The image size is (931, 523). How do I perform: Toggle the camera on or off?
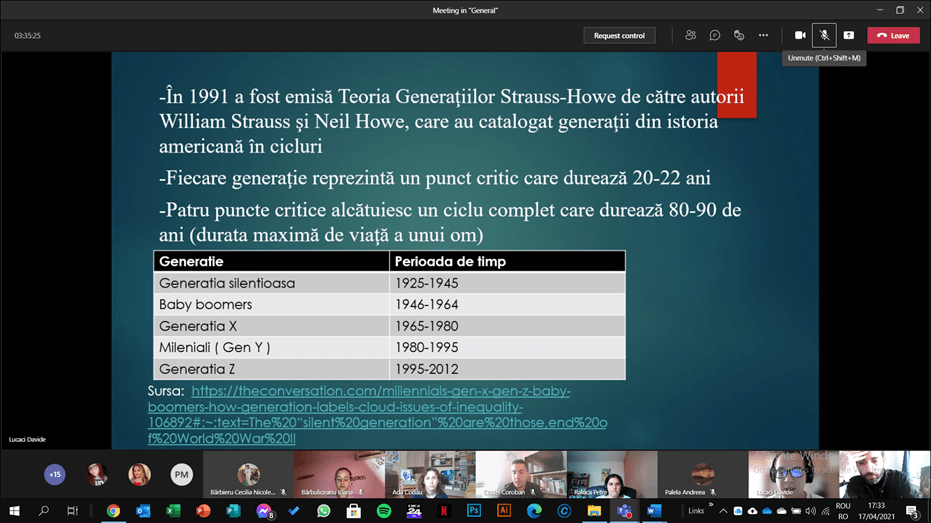click(800, 35)
